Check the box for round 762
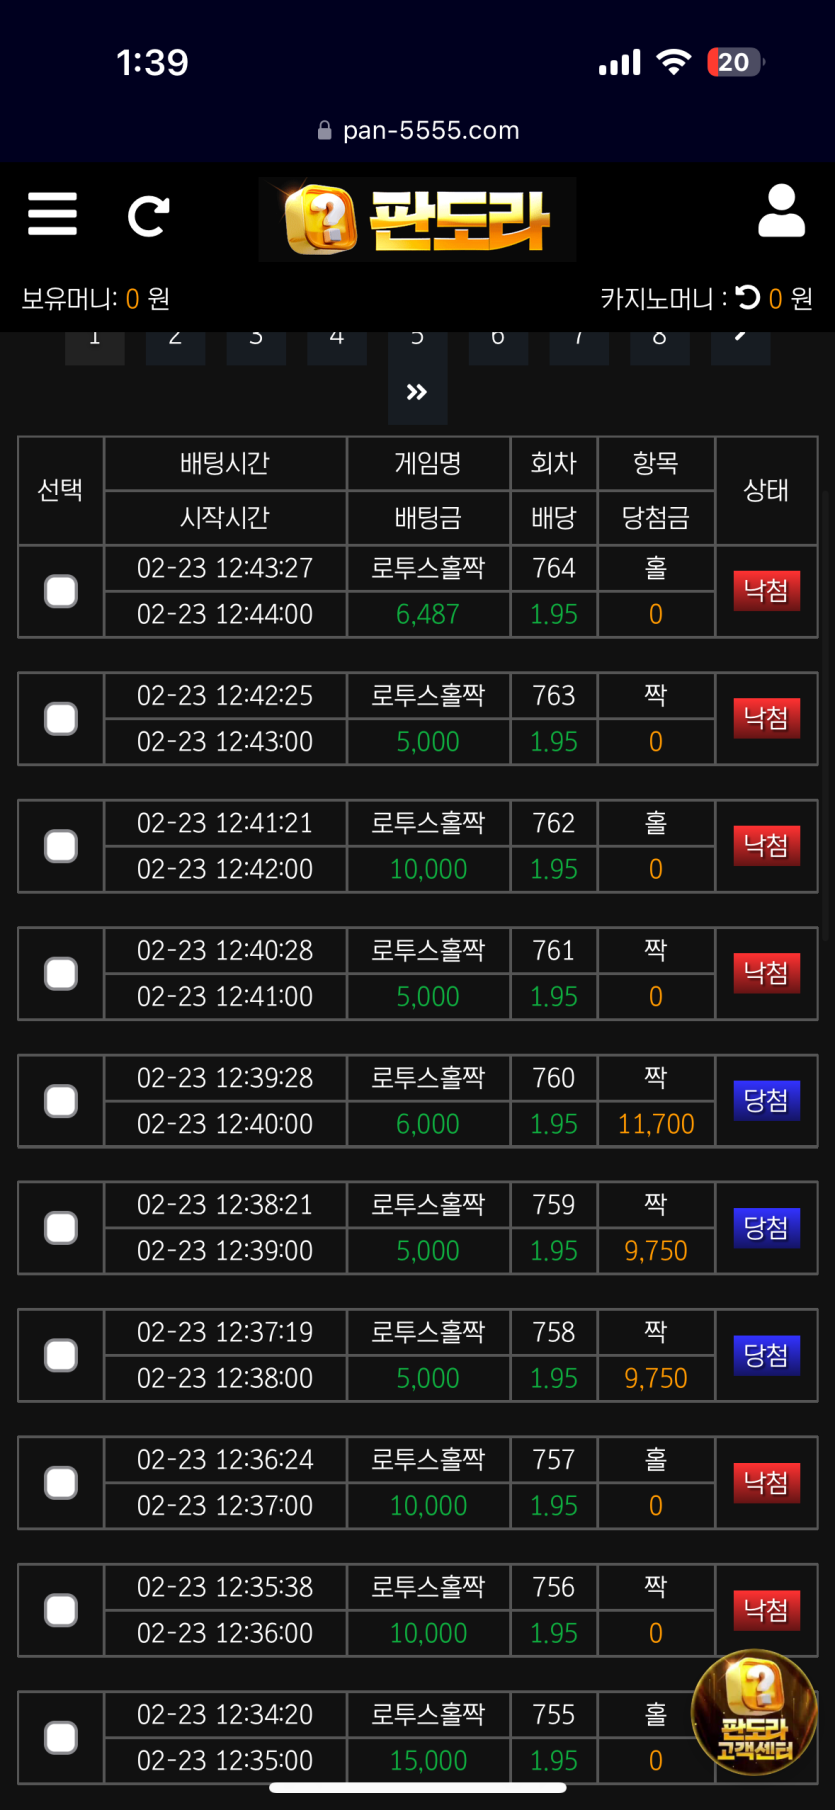835x1810 pixels. [x=61, y=846]
